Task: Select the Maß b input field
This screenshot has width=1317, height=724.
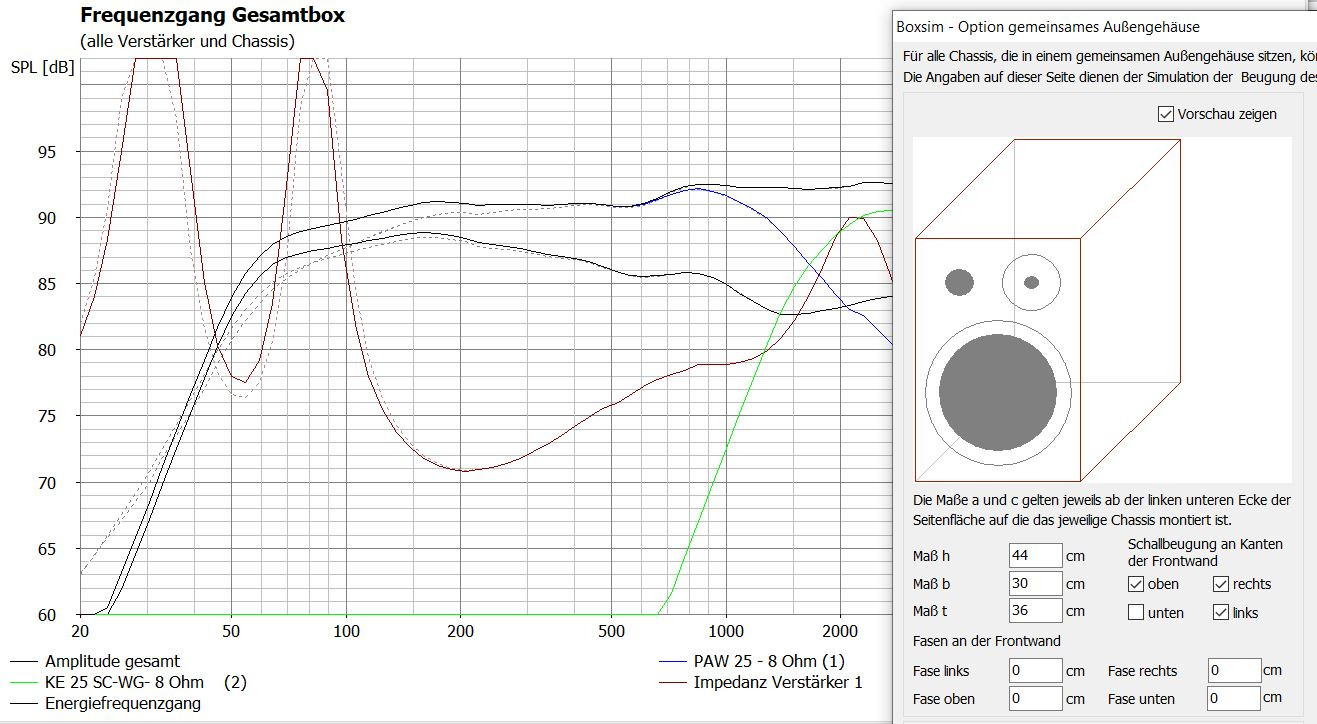Action: click(1033, 583)
